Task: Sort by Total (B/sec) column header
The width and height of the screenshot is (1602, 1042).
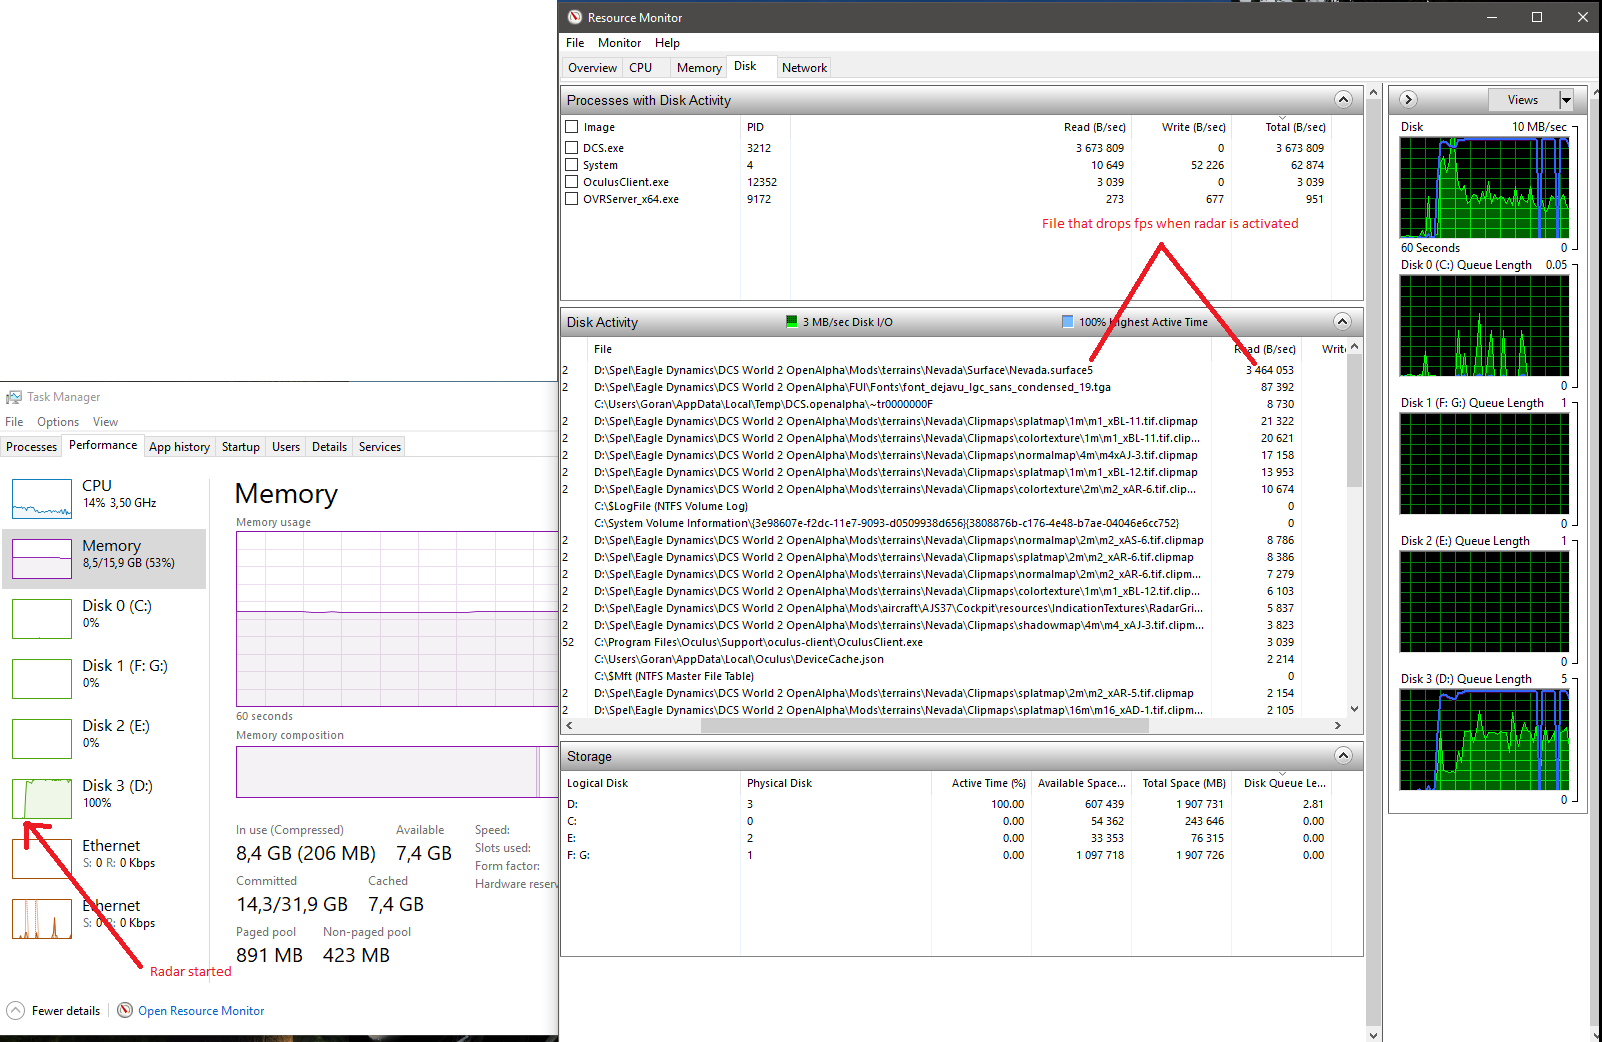Action: click(1295, 127)
